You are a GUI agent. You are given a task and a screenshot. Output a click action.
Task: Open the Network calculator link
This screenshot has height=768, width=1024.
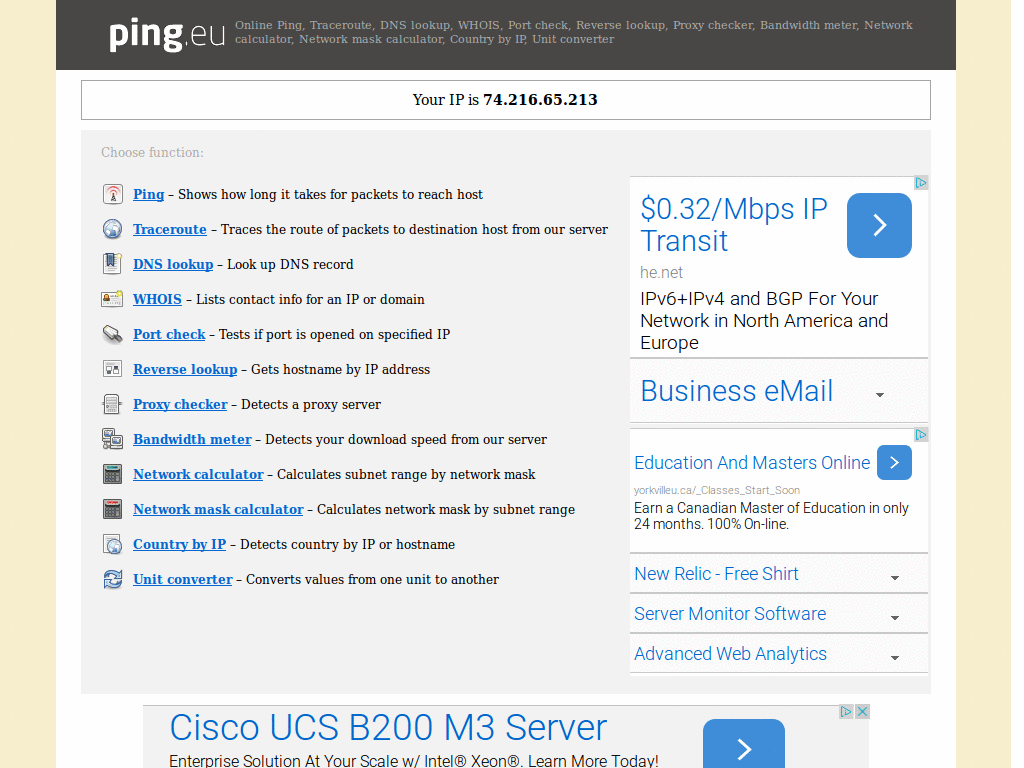coord(198,474)
